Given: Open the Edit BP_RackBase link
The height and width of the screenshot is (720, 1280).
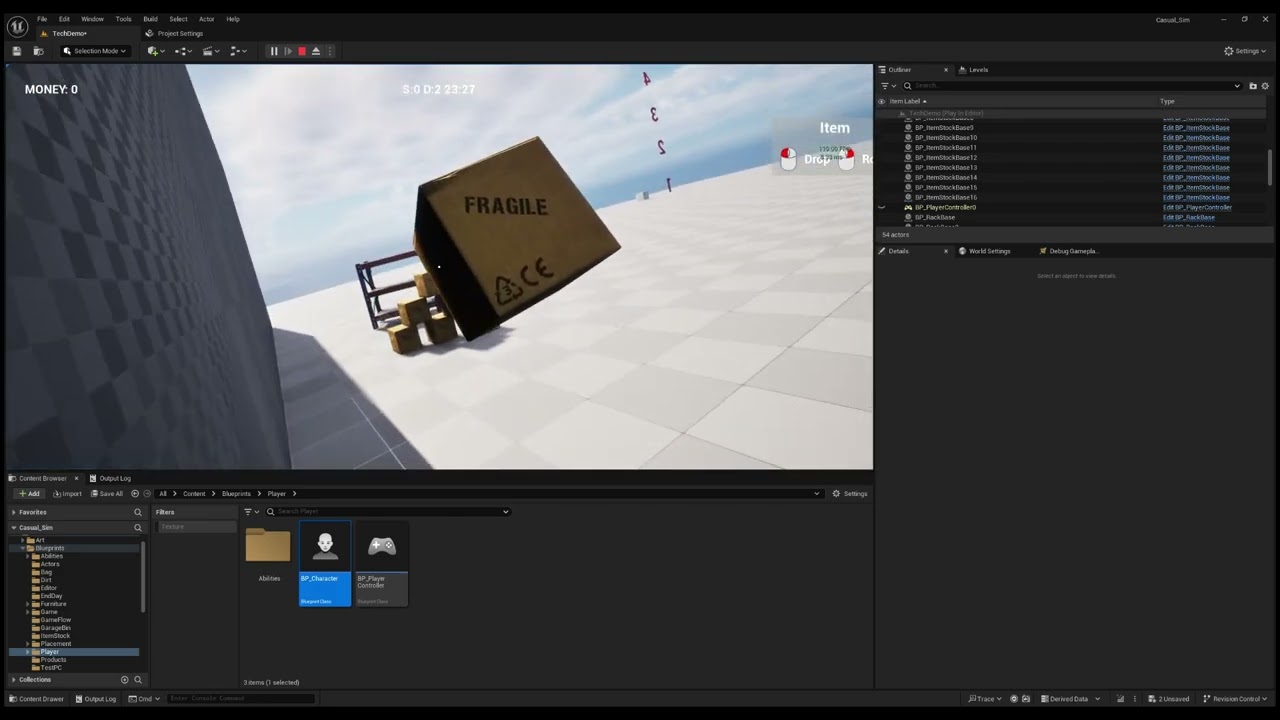Looking at the screenshot, I should (1189, 217).
